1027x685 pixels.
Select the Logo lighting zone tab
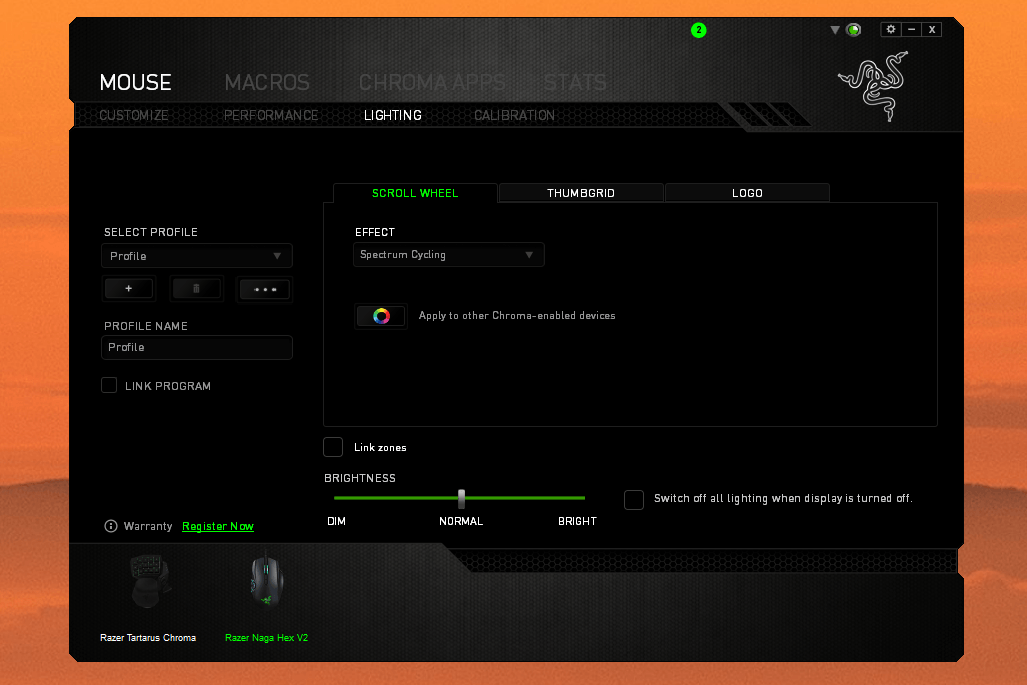tap(747, 193)
